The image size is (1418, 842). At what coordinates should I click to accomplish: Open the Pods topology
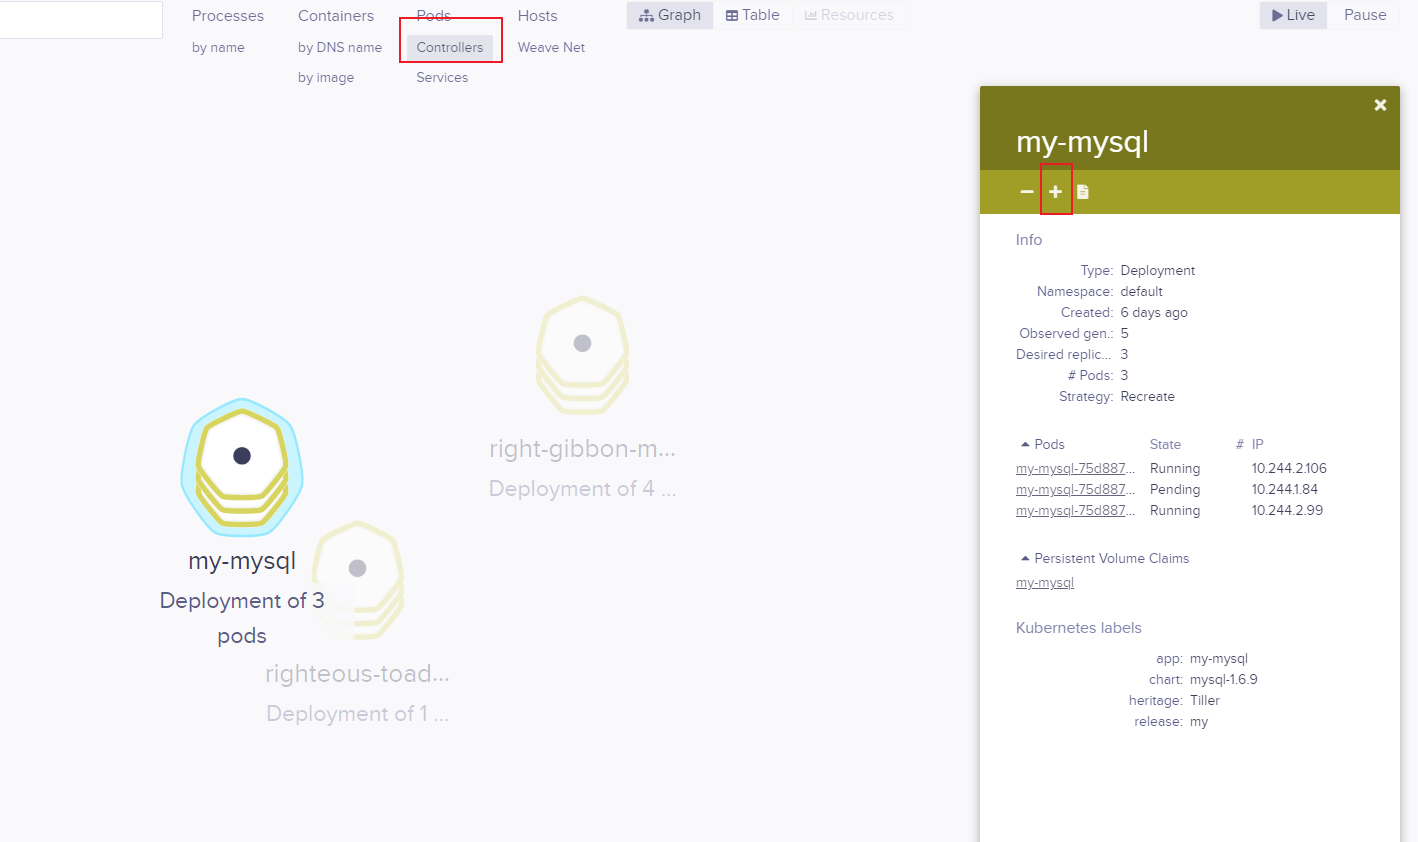[434, 16]
